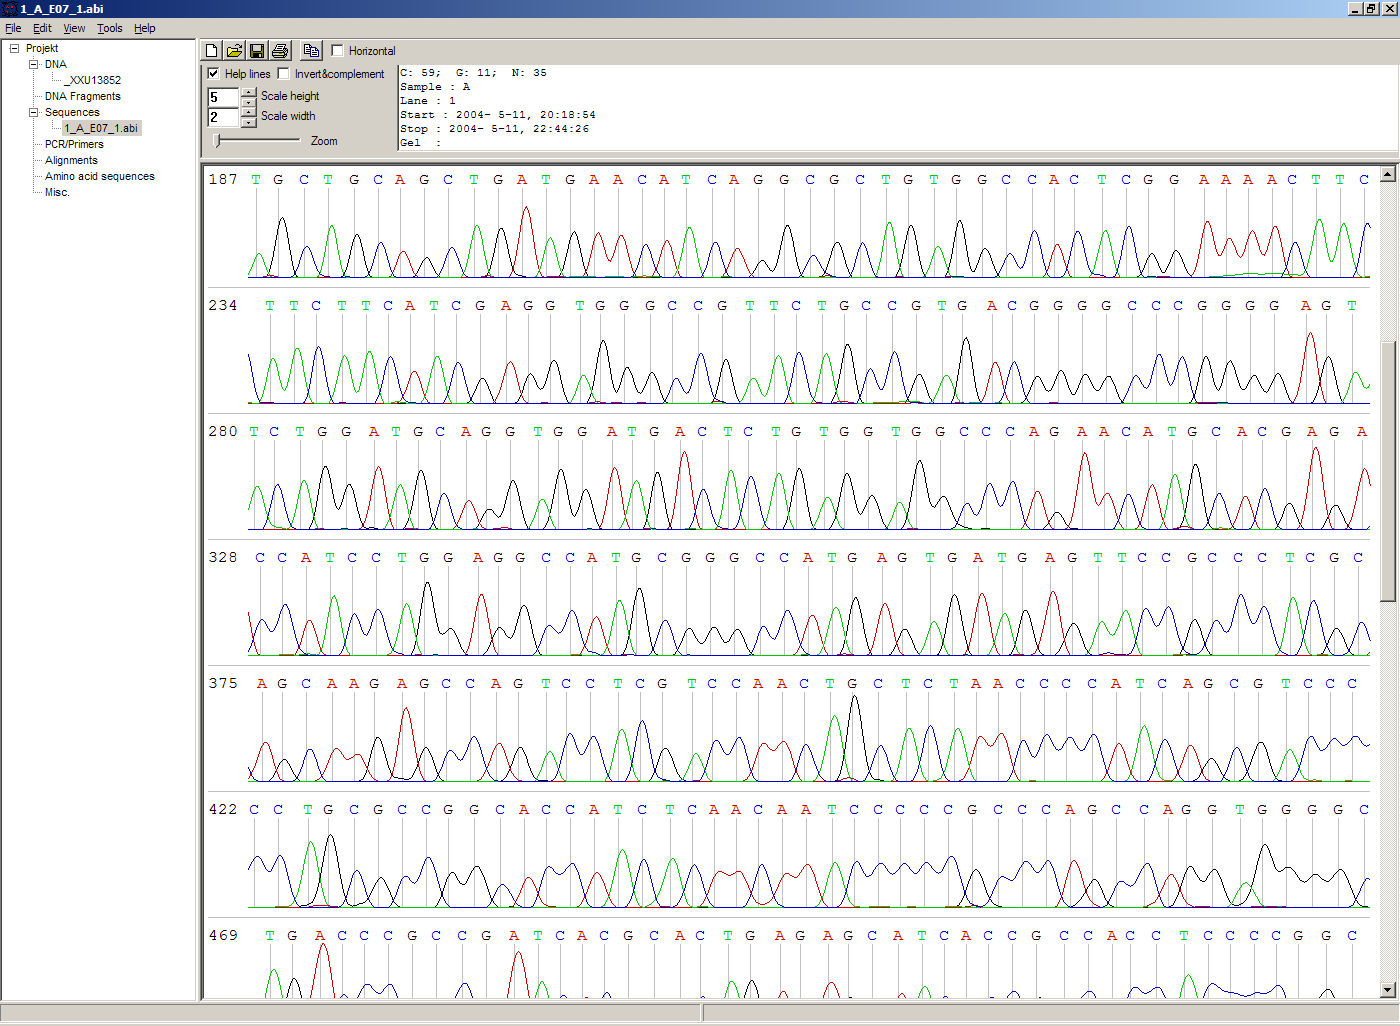Click the sequence row position number 422
This screenshot has height=1026, width=1400.
pyautogui.click(x=223, y=809)
